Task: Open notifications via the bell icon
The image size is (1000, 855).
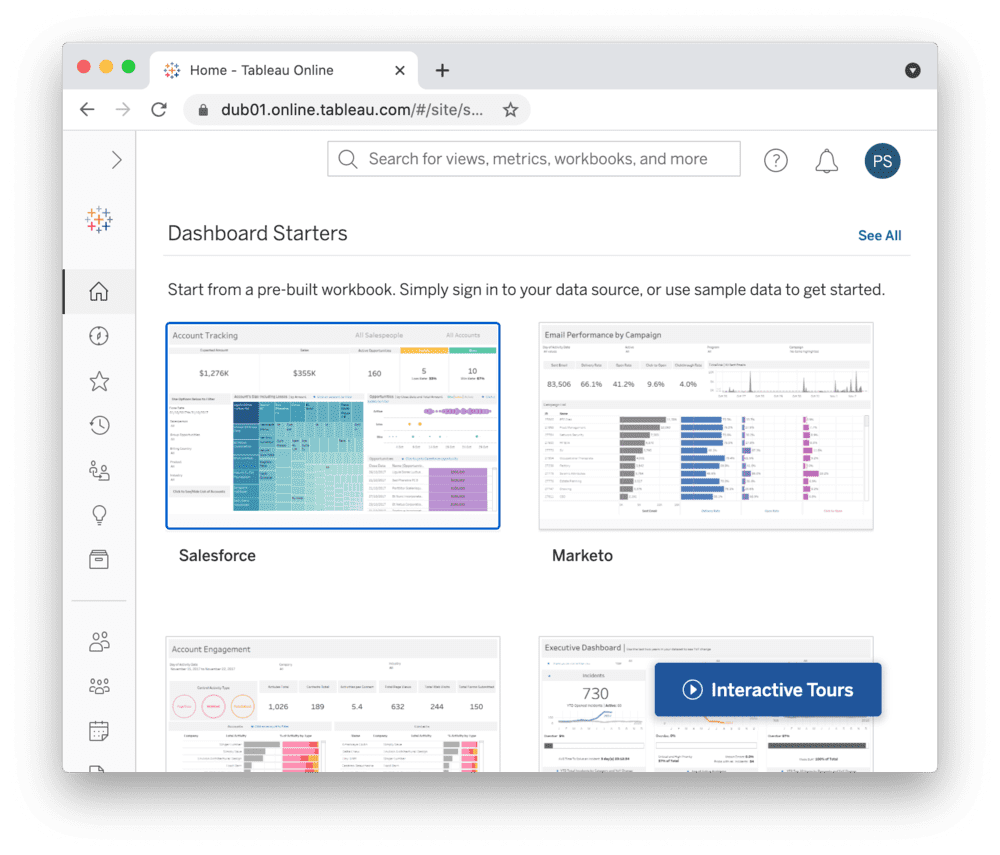Action: (826, 160)
